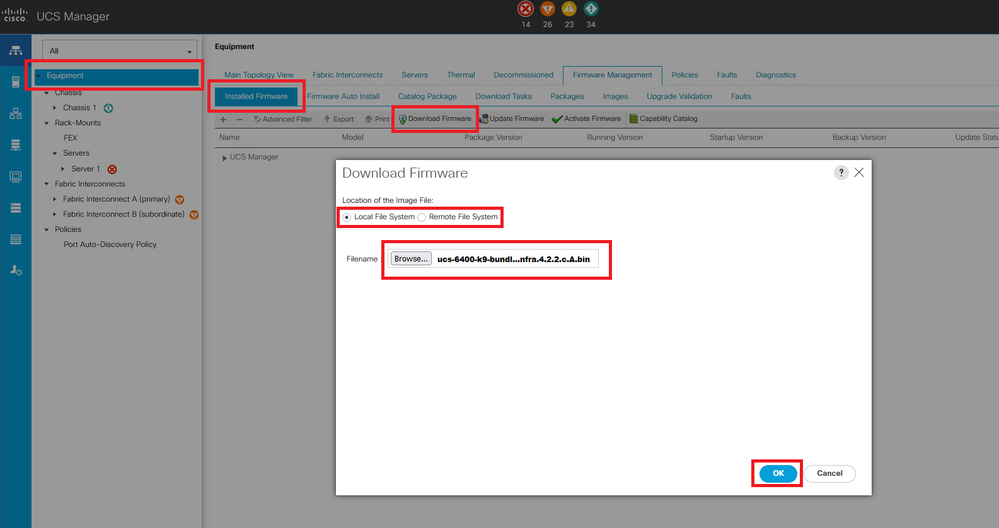Select FEX in the tree
Image resolution: width=999 pixels, height=528 pixels.
[71, 138]
